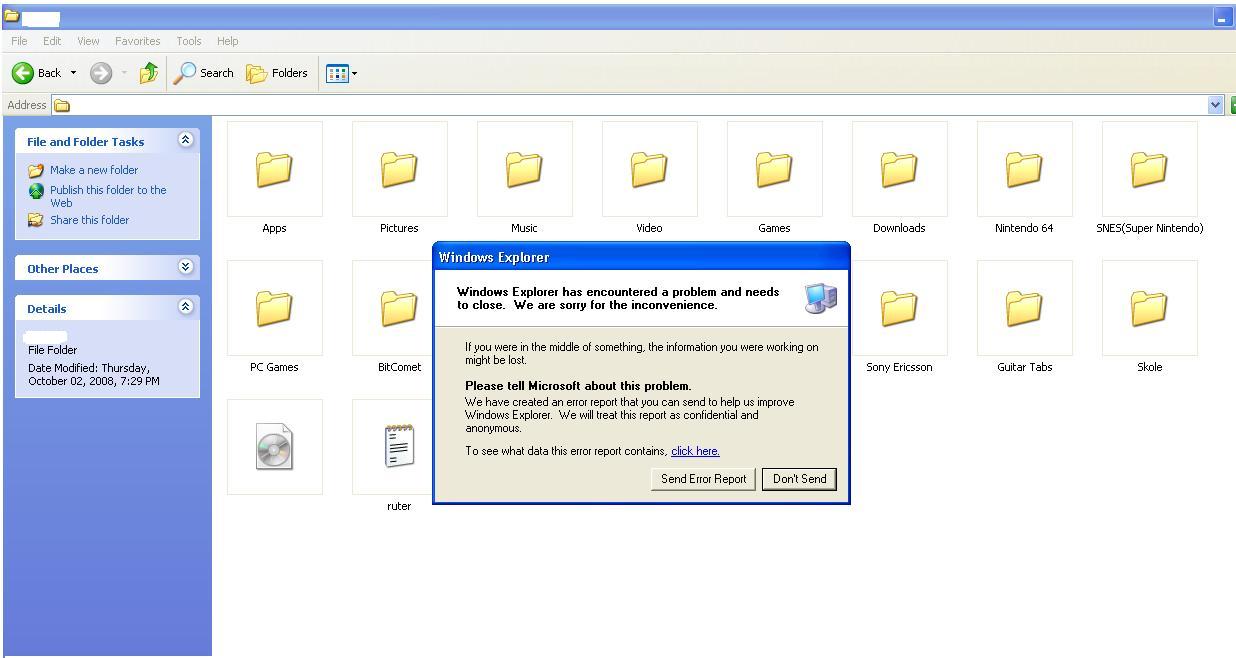Open the File menu
1236x658 pixels.
click(19, 41)
